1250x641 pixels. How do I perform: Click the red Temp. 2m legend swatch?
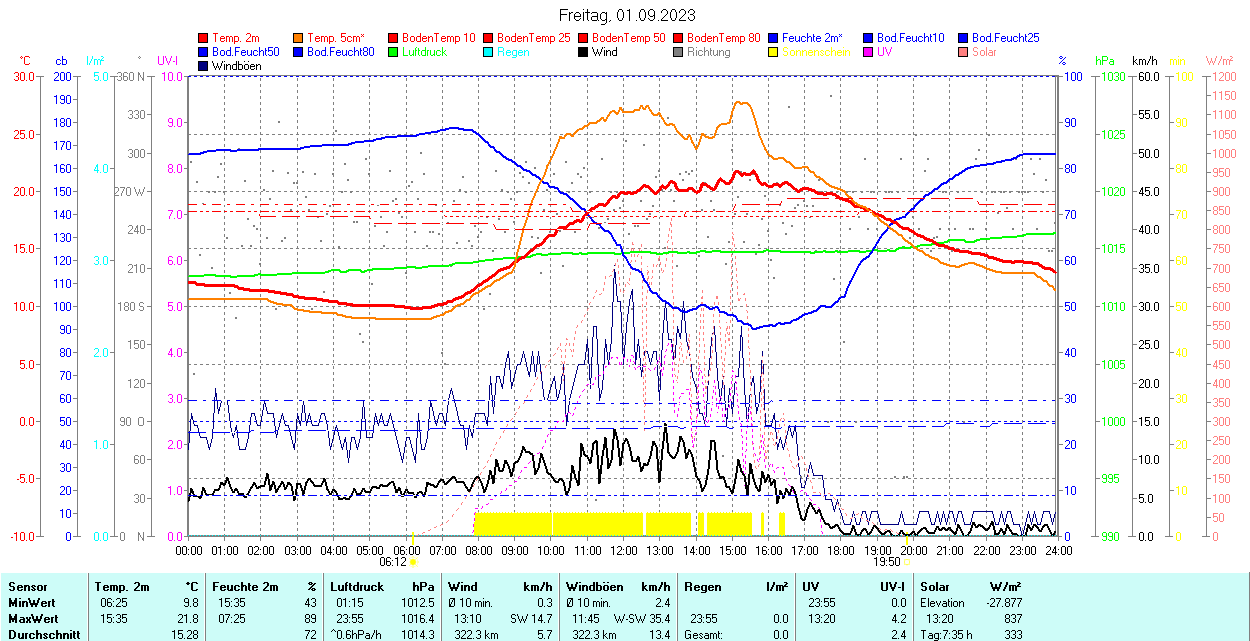click(204, 38)
